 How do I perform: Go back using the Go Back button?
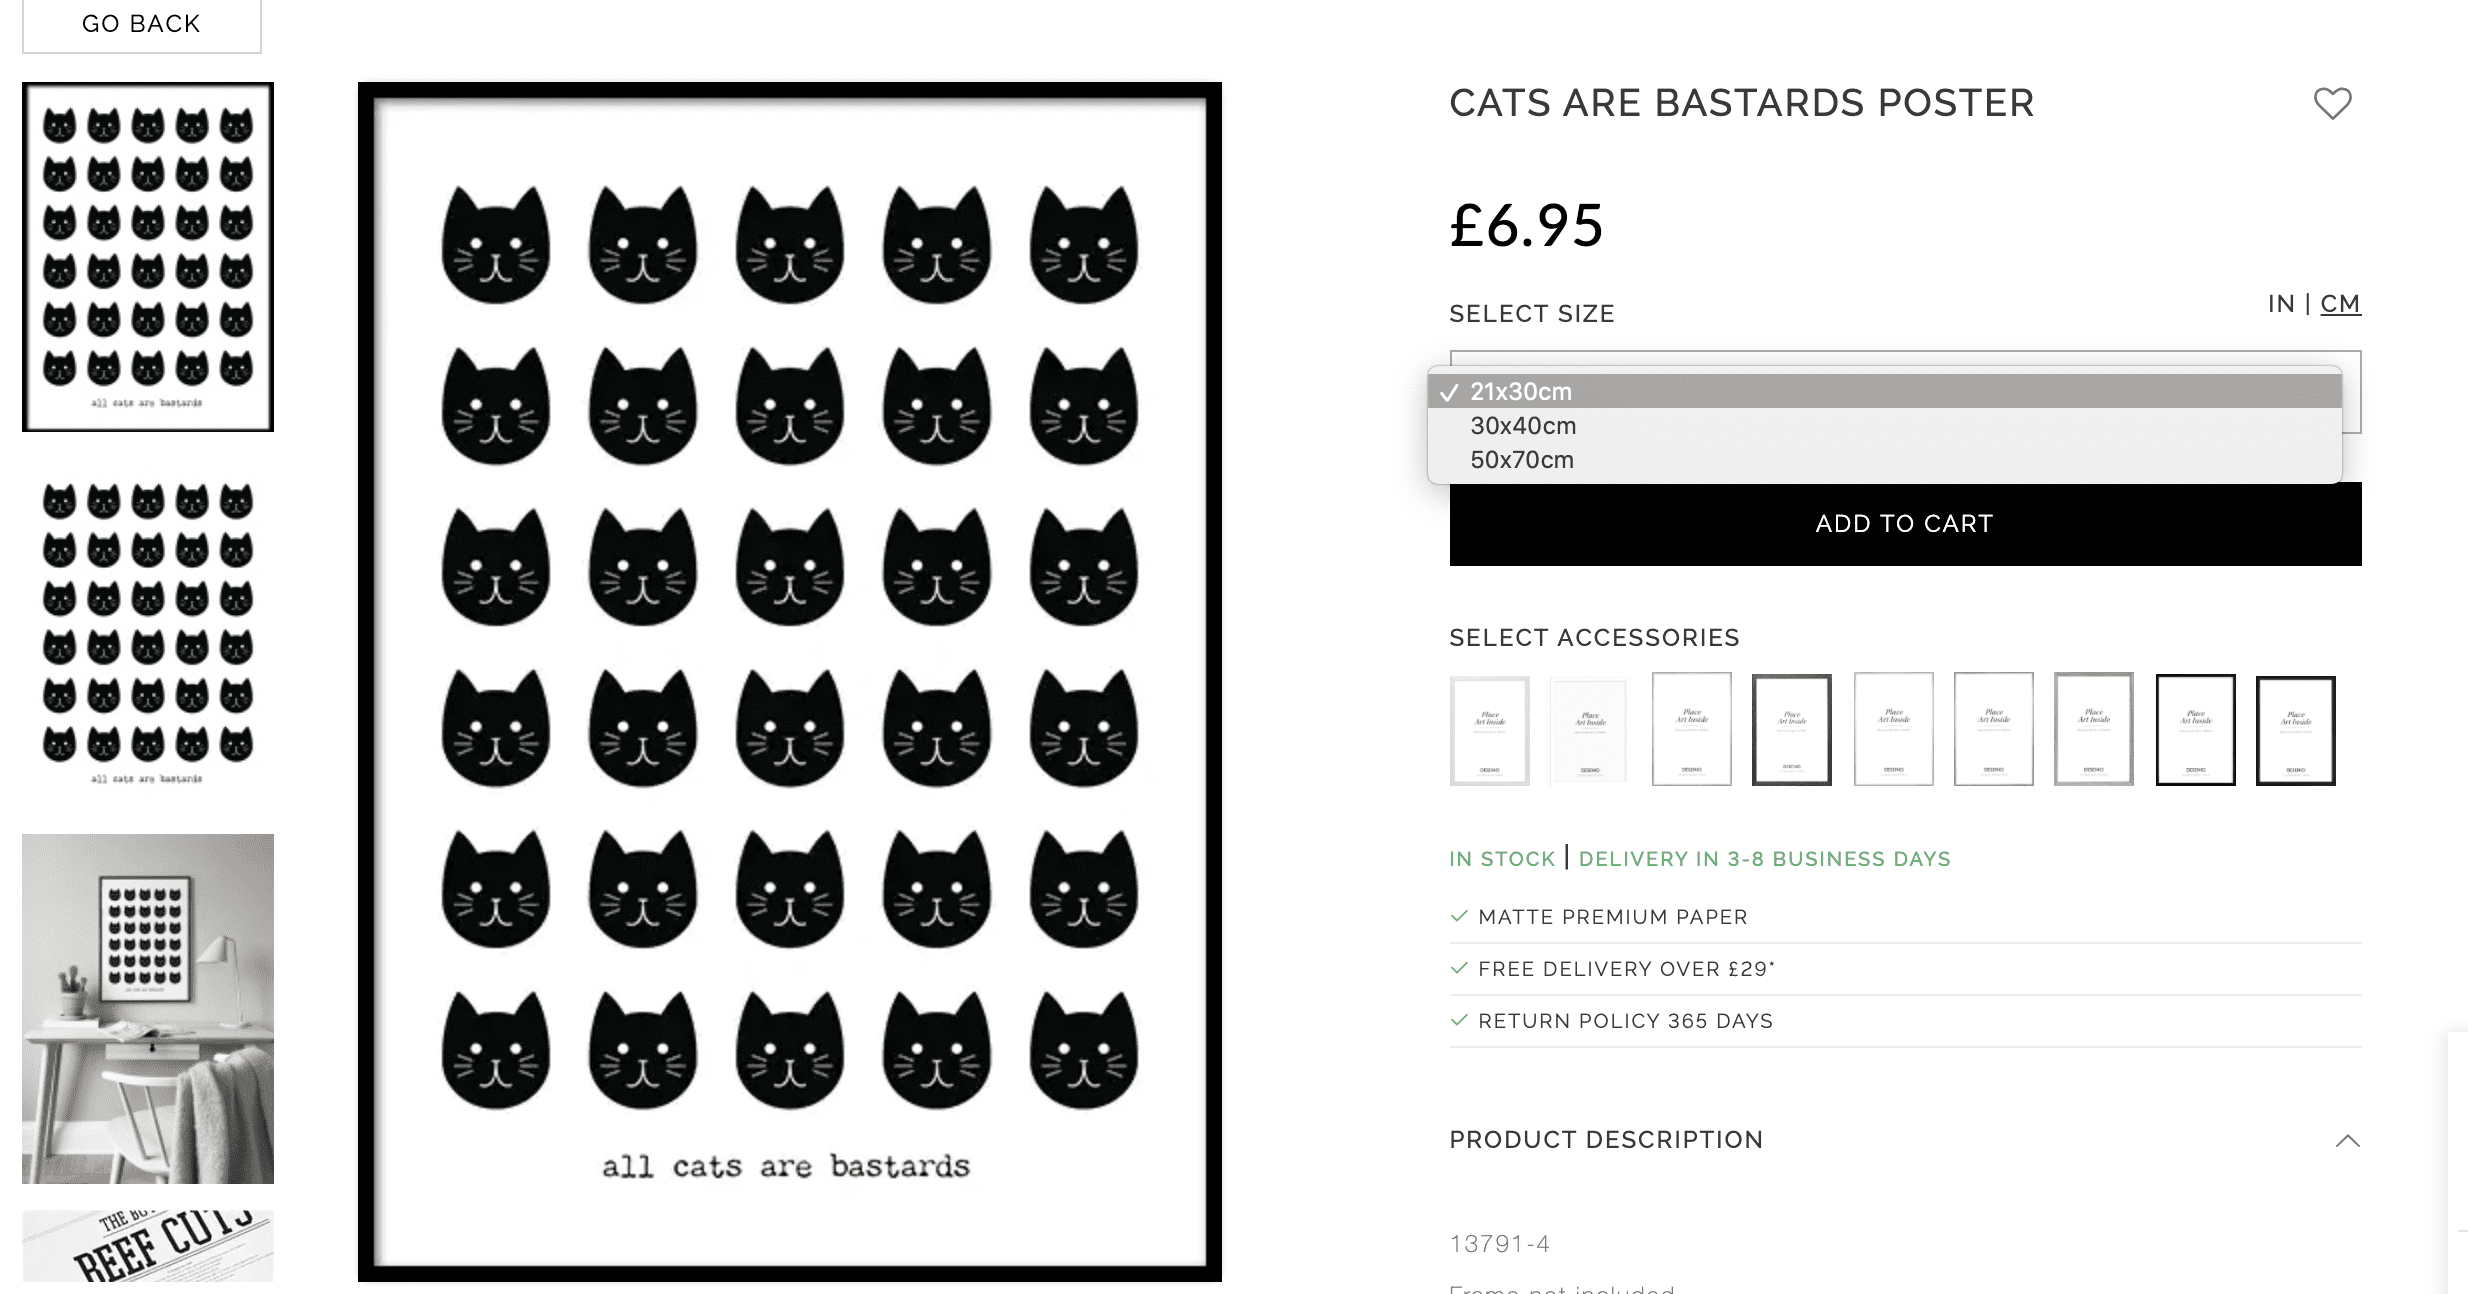pos(141,24)
